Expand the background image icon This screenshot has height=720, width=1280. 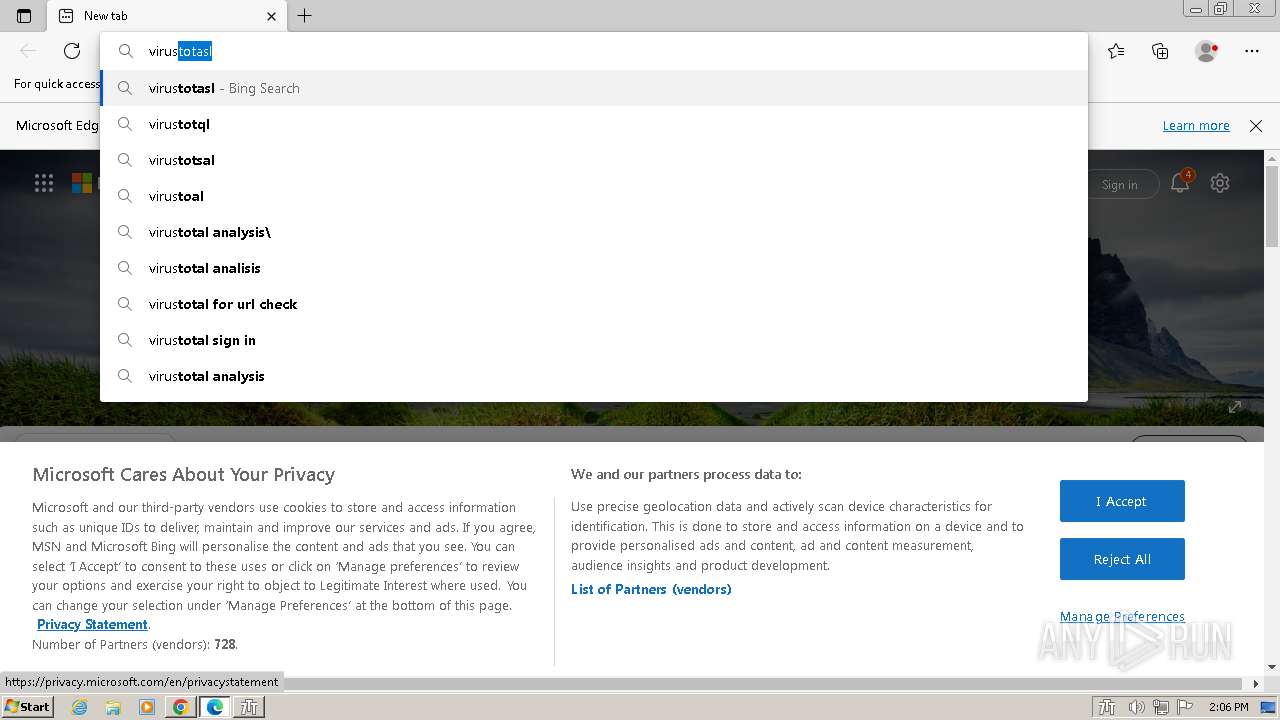(1235, 407)
